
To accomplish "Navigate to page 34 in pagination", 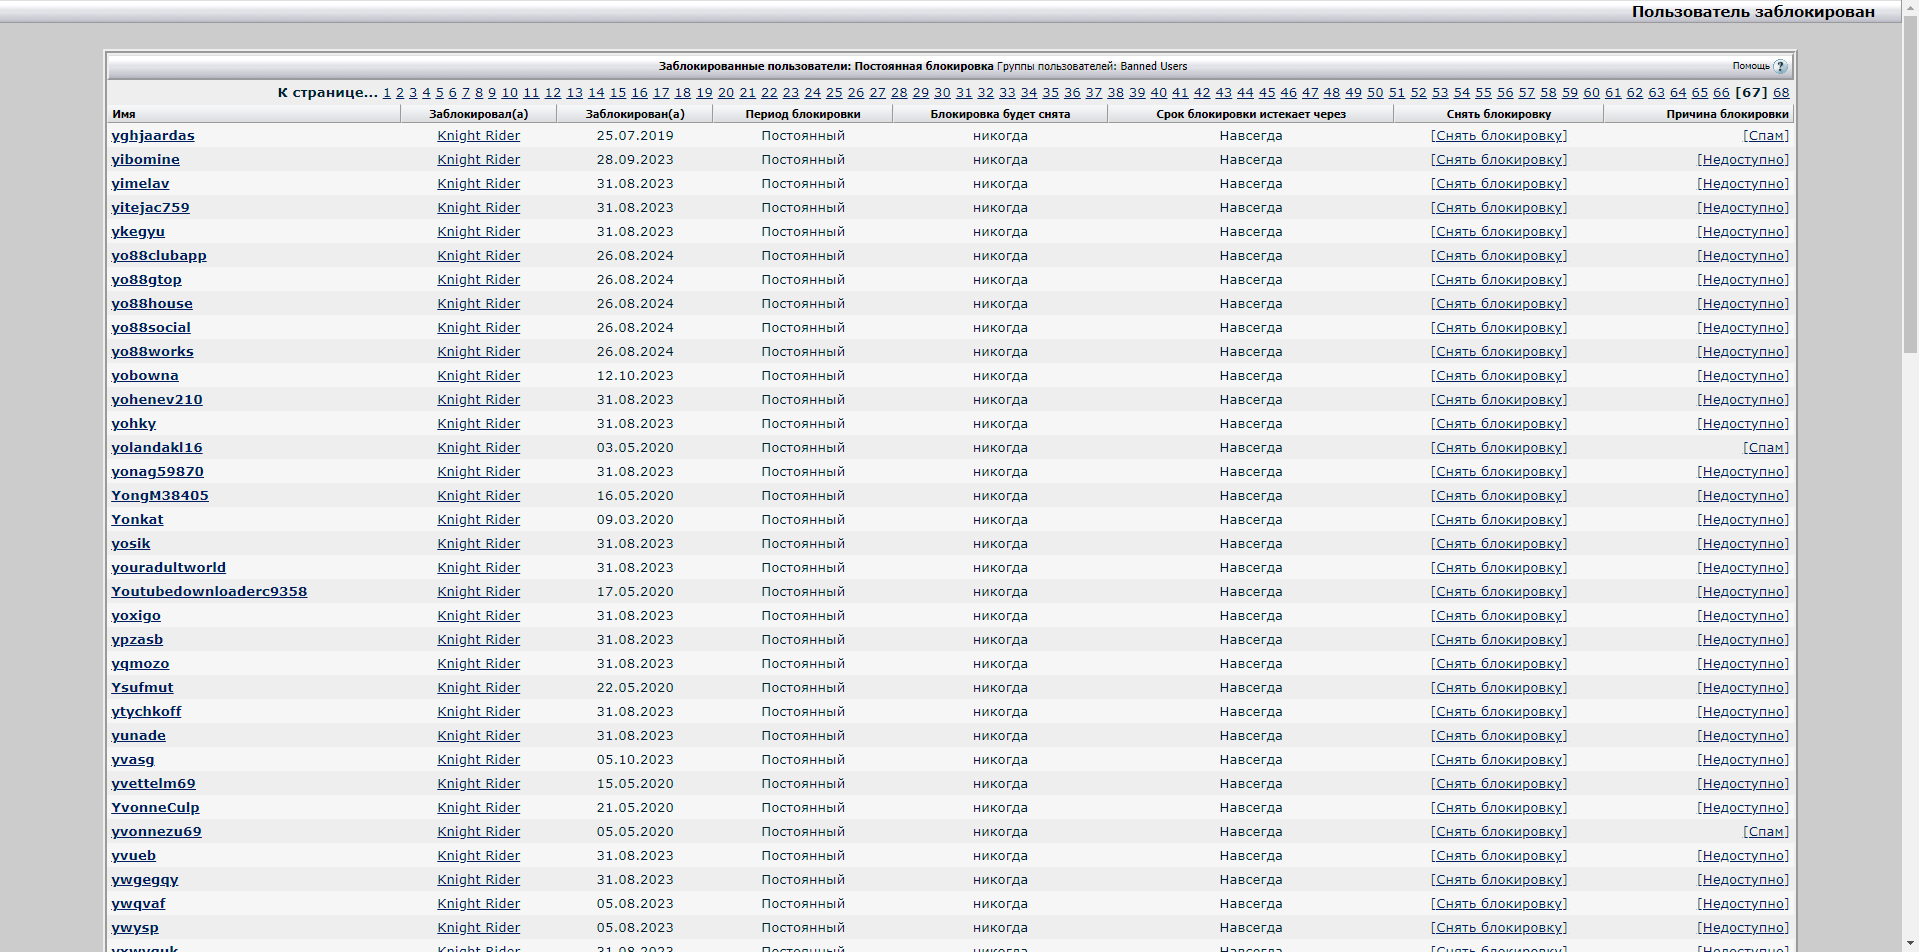I will 1028,92.
